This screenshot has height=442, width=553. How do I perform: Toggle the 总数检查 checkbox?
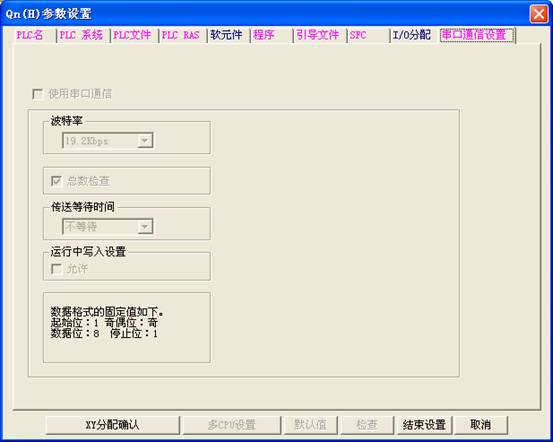tap(56, 181)
